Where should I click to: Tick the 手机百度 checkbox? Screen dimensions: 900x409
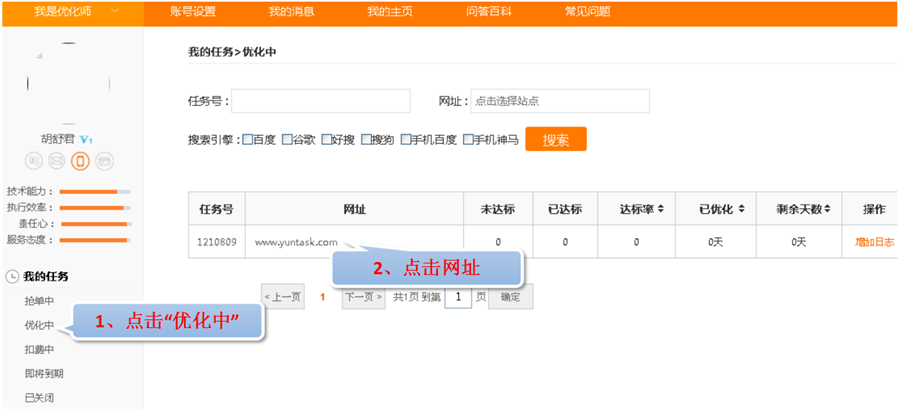click(x=406, y=140)
